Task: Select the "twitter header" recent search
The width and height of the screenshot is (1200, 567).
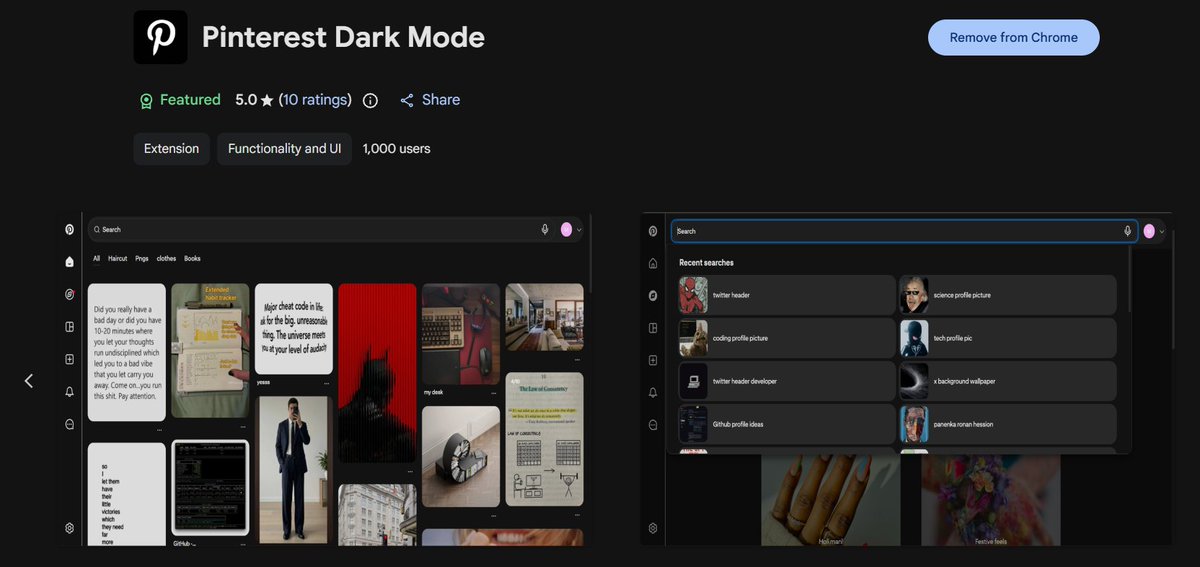Action: 786,295
